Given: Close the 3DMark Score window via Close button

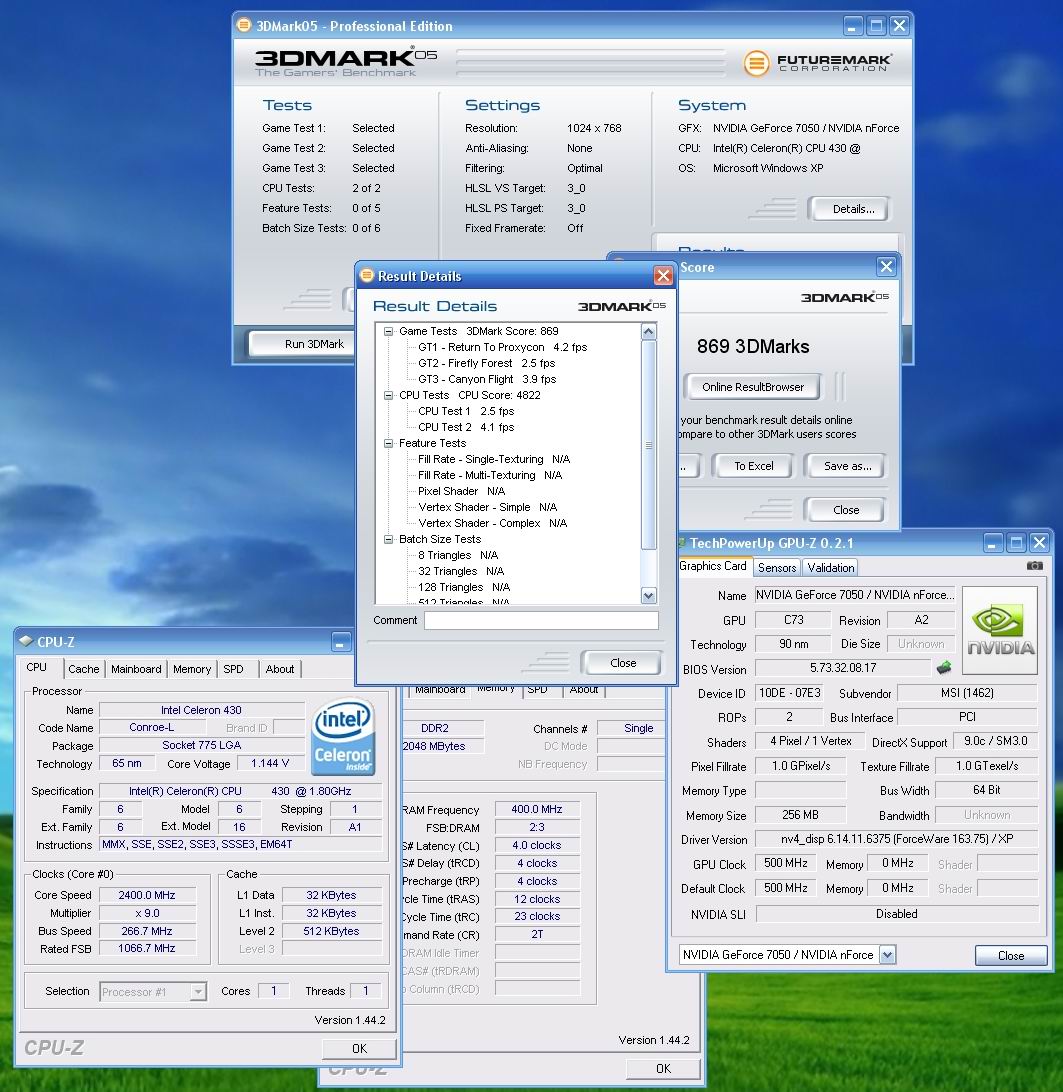Looking at the screenshot, I should (846, 510).
